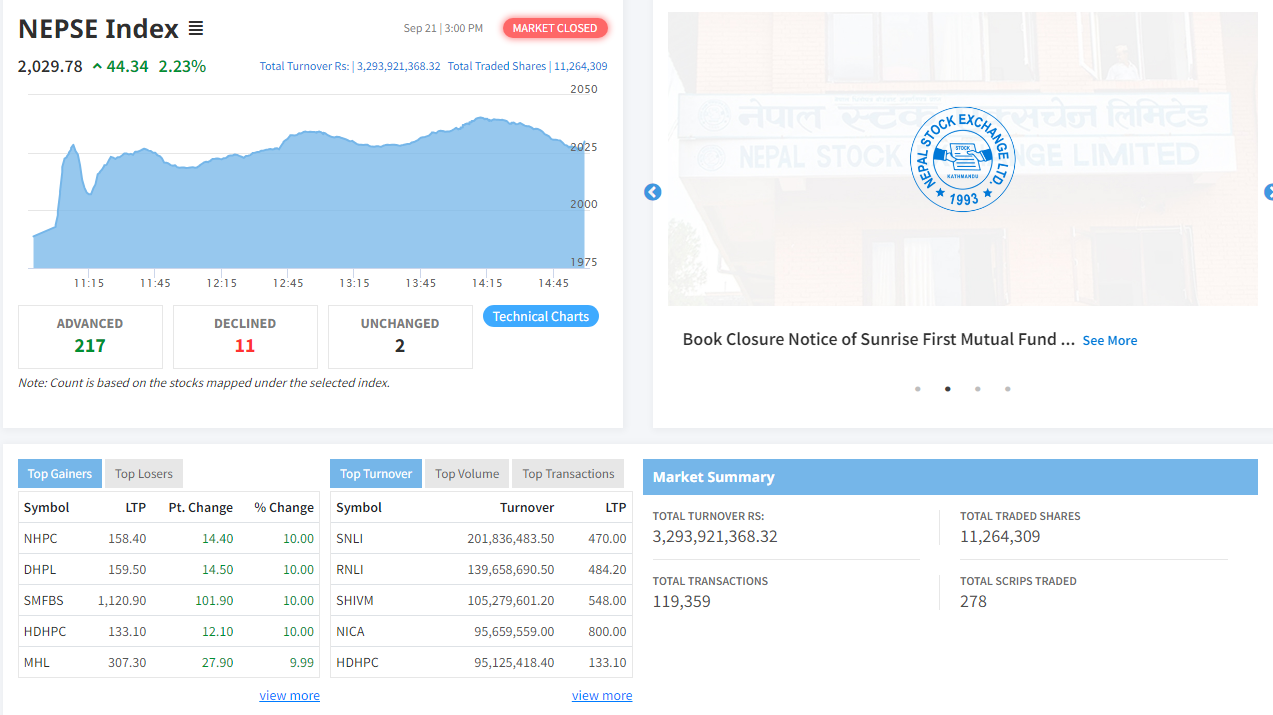Click See More on book closure notice
Viewport: 1273px width, 715px height.
(x=1109, y=340)
